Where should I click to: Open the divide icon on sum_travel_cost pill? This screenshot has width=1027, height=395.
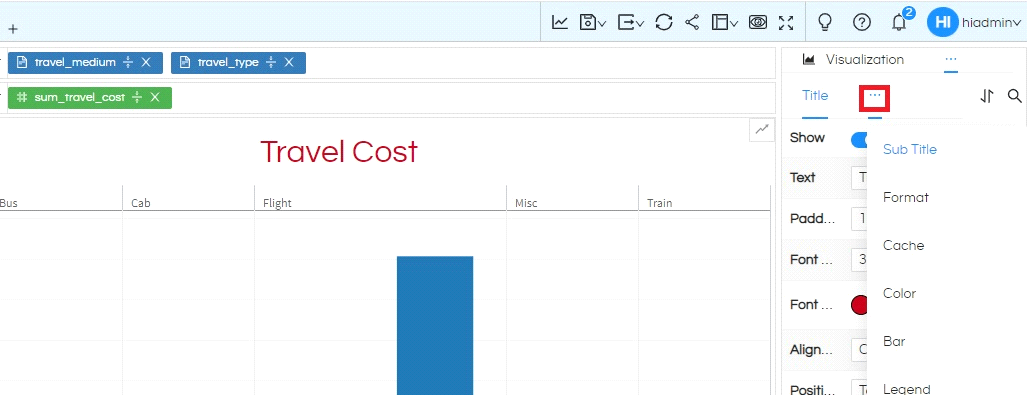click(x=137, y=98)
